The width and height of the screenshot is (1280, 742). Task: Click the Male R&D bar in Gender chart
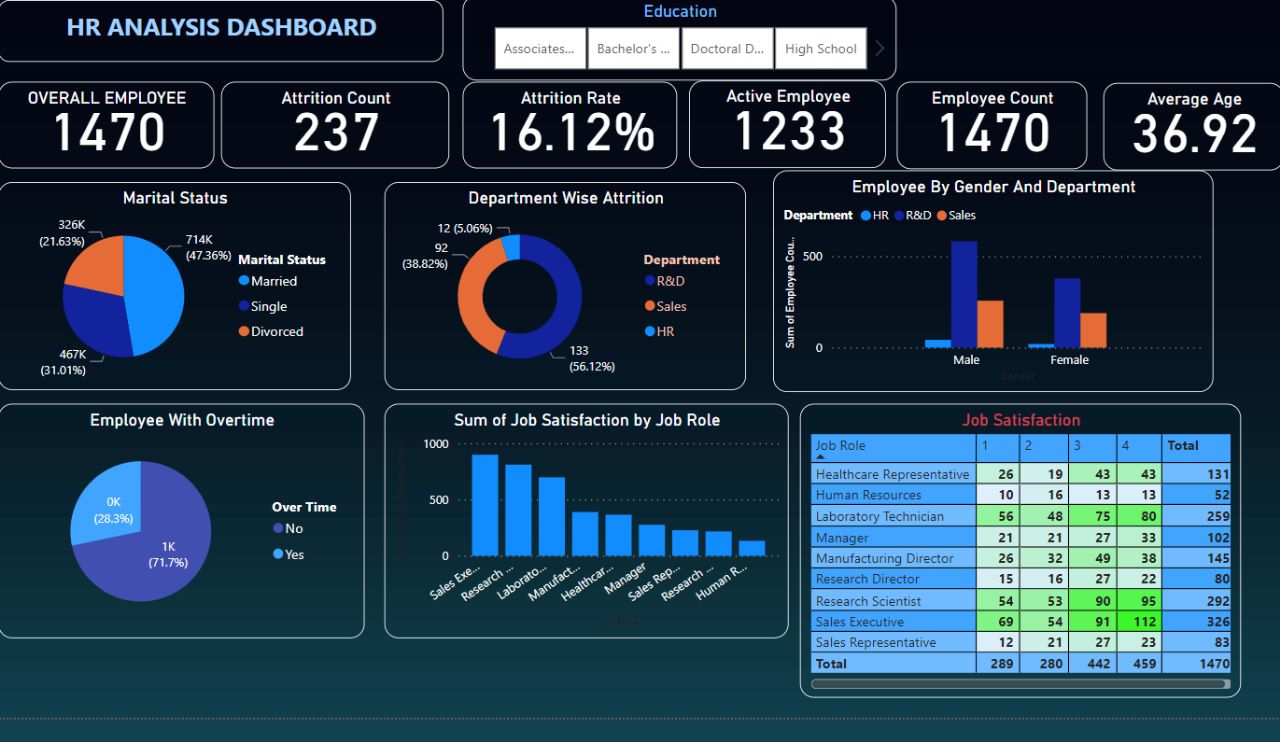click(963, 294)
